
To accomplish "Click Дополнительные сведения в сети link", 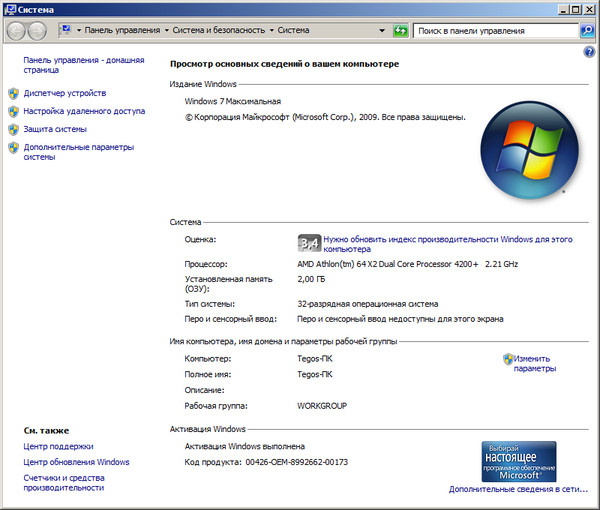I will coord(518,489).
